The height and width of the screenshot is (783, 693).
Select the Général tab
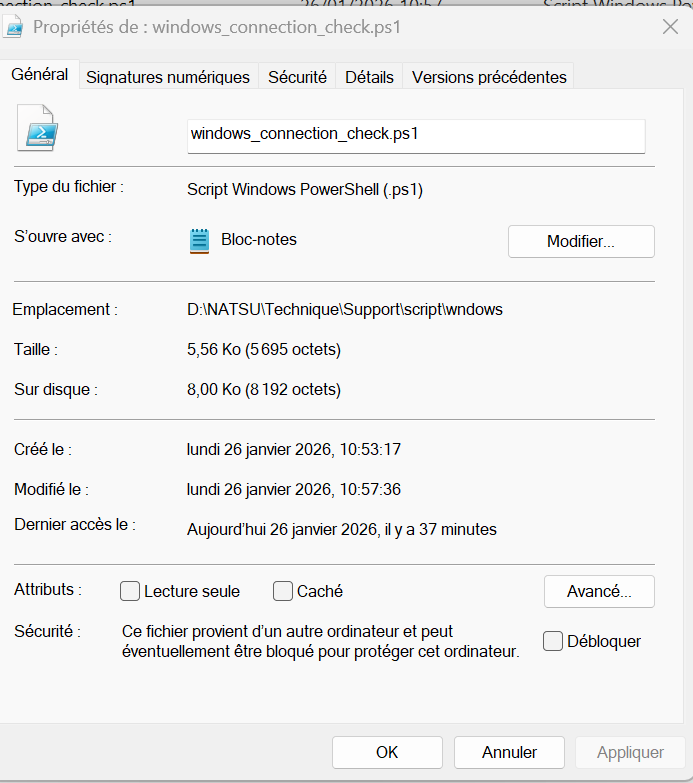point(40,75)
